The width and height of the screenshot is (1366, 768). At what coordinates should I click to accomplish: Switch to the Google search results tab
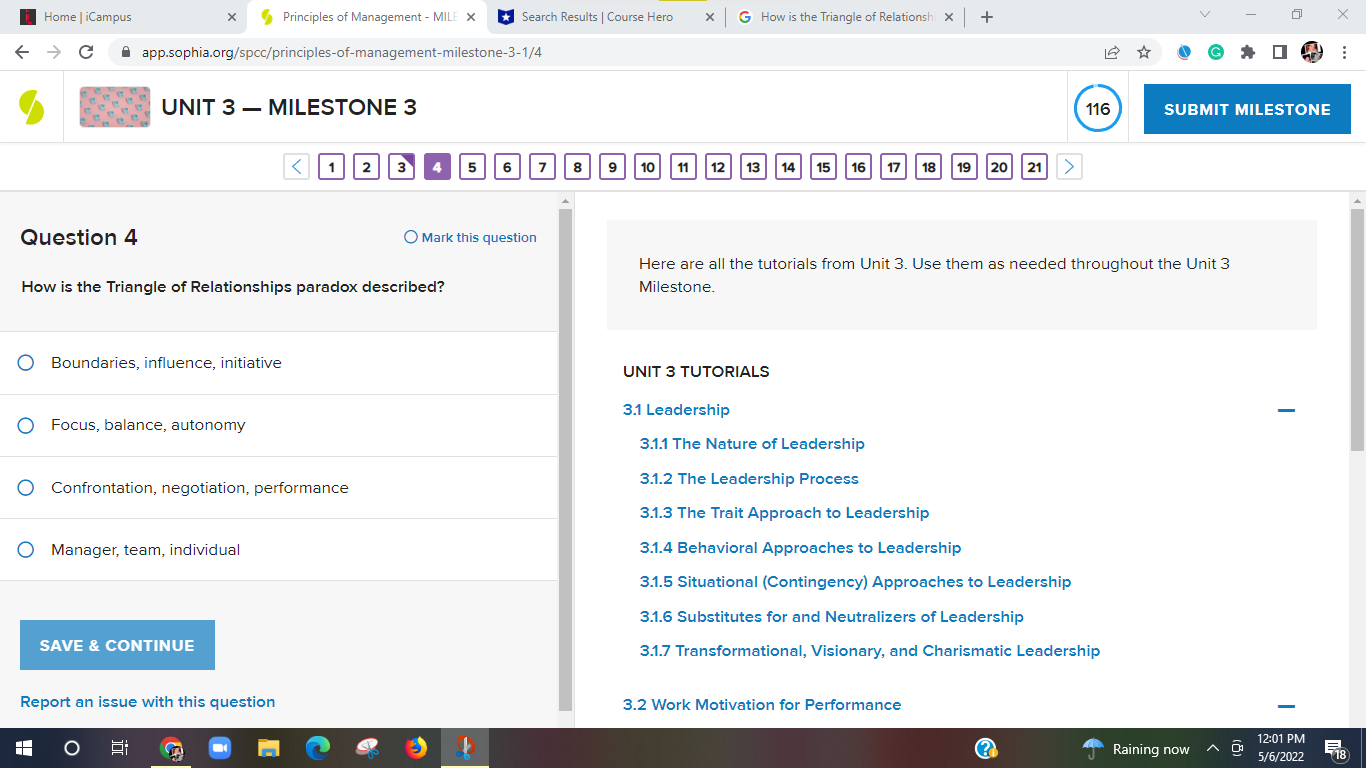846,17
